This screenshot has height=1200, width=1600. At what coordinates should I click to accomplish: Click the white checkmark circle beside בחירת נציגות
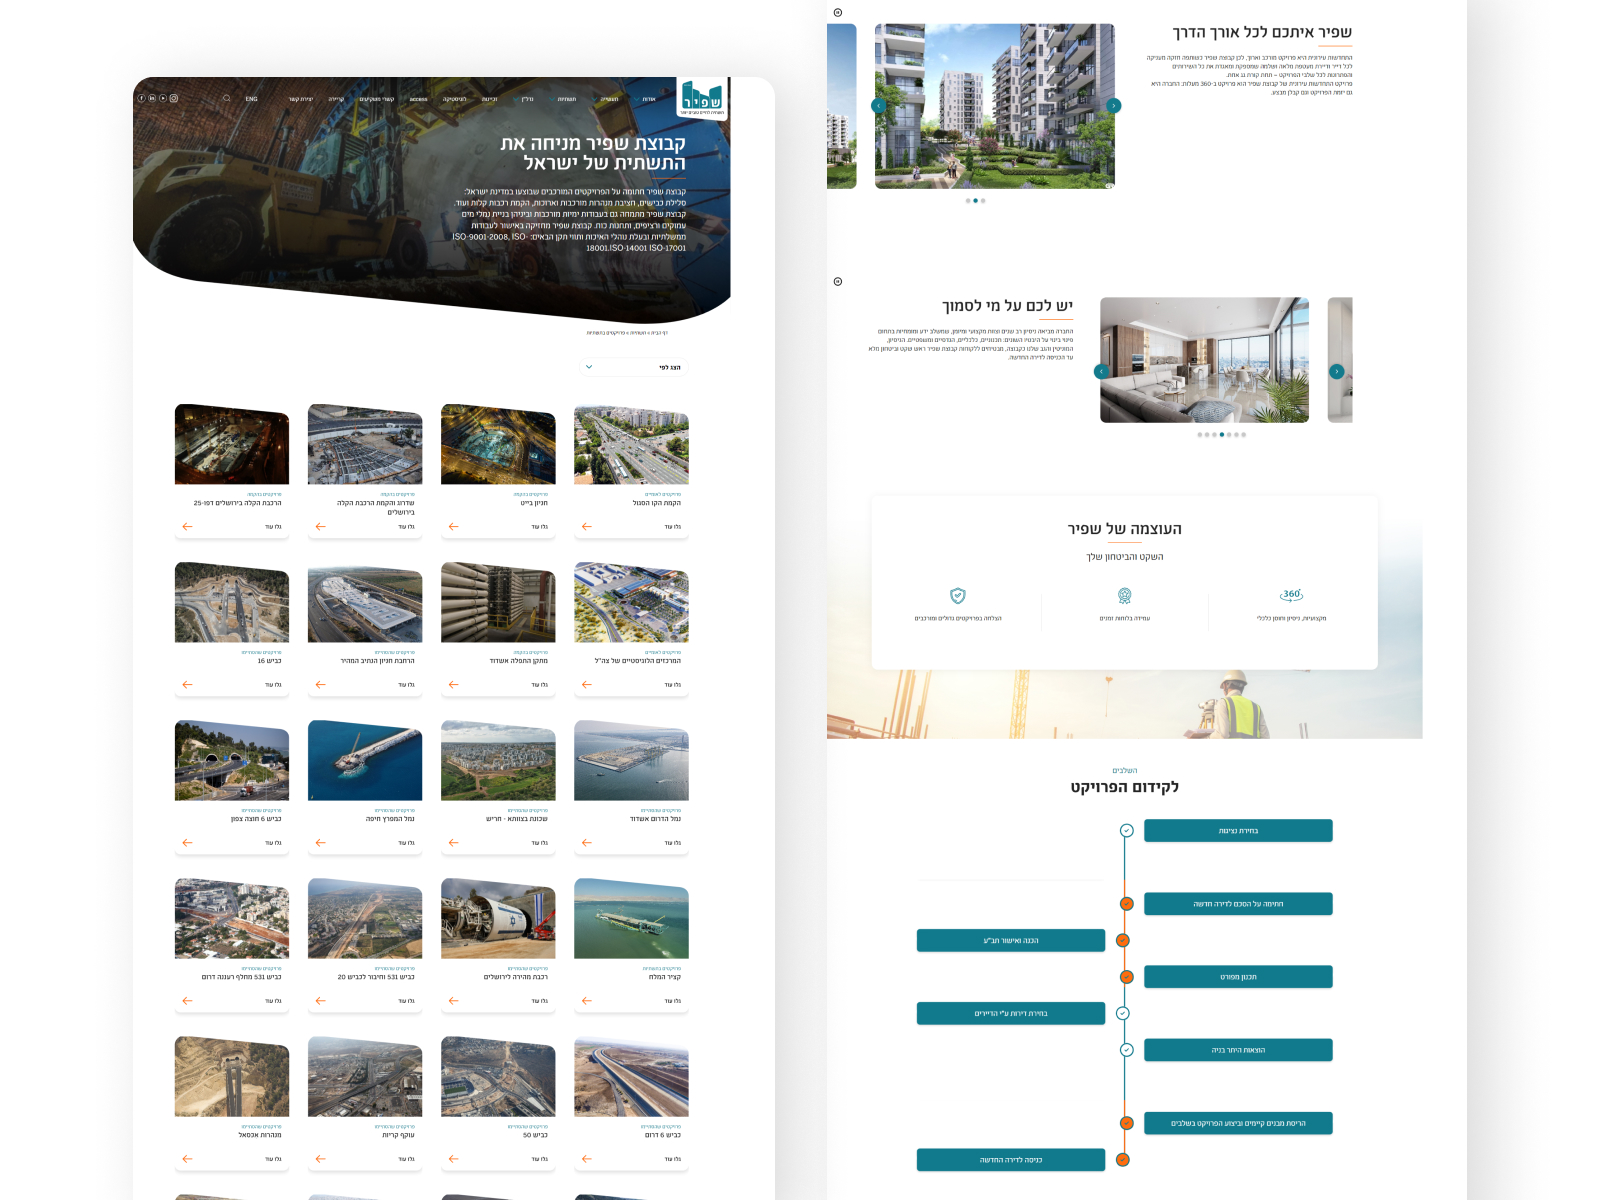(1126, 831)
